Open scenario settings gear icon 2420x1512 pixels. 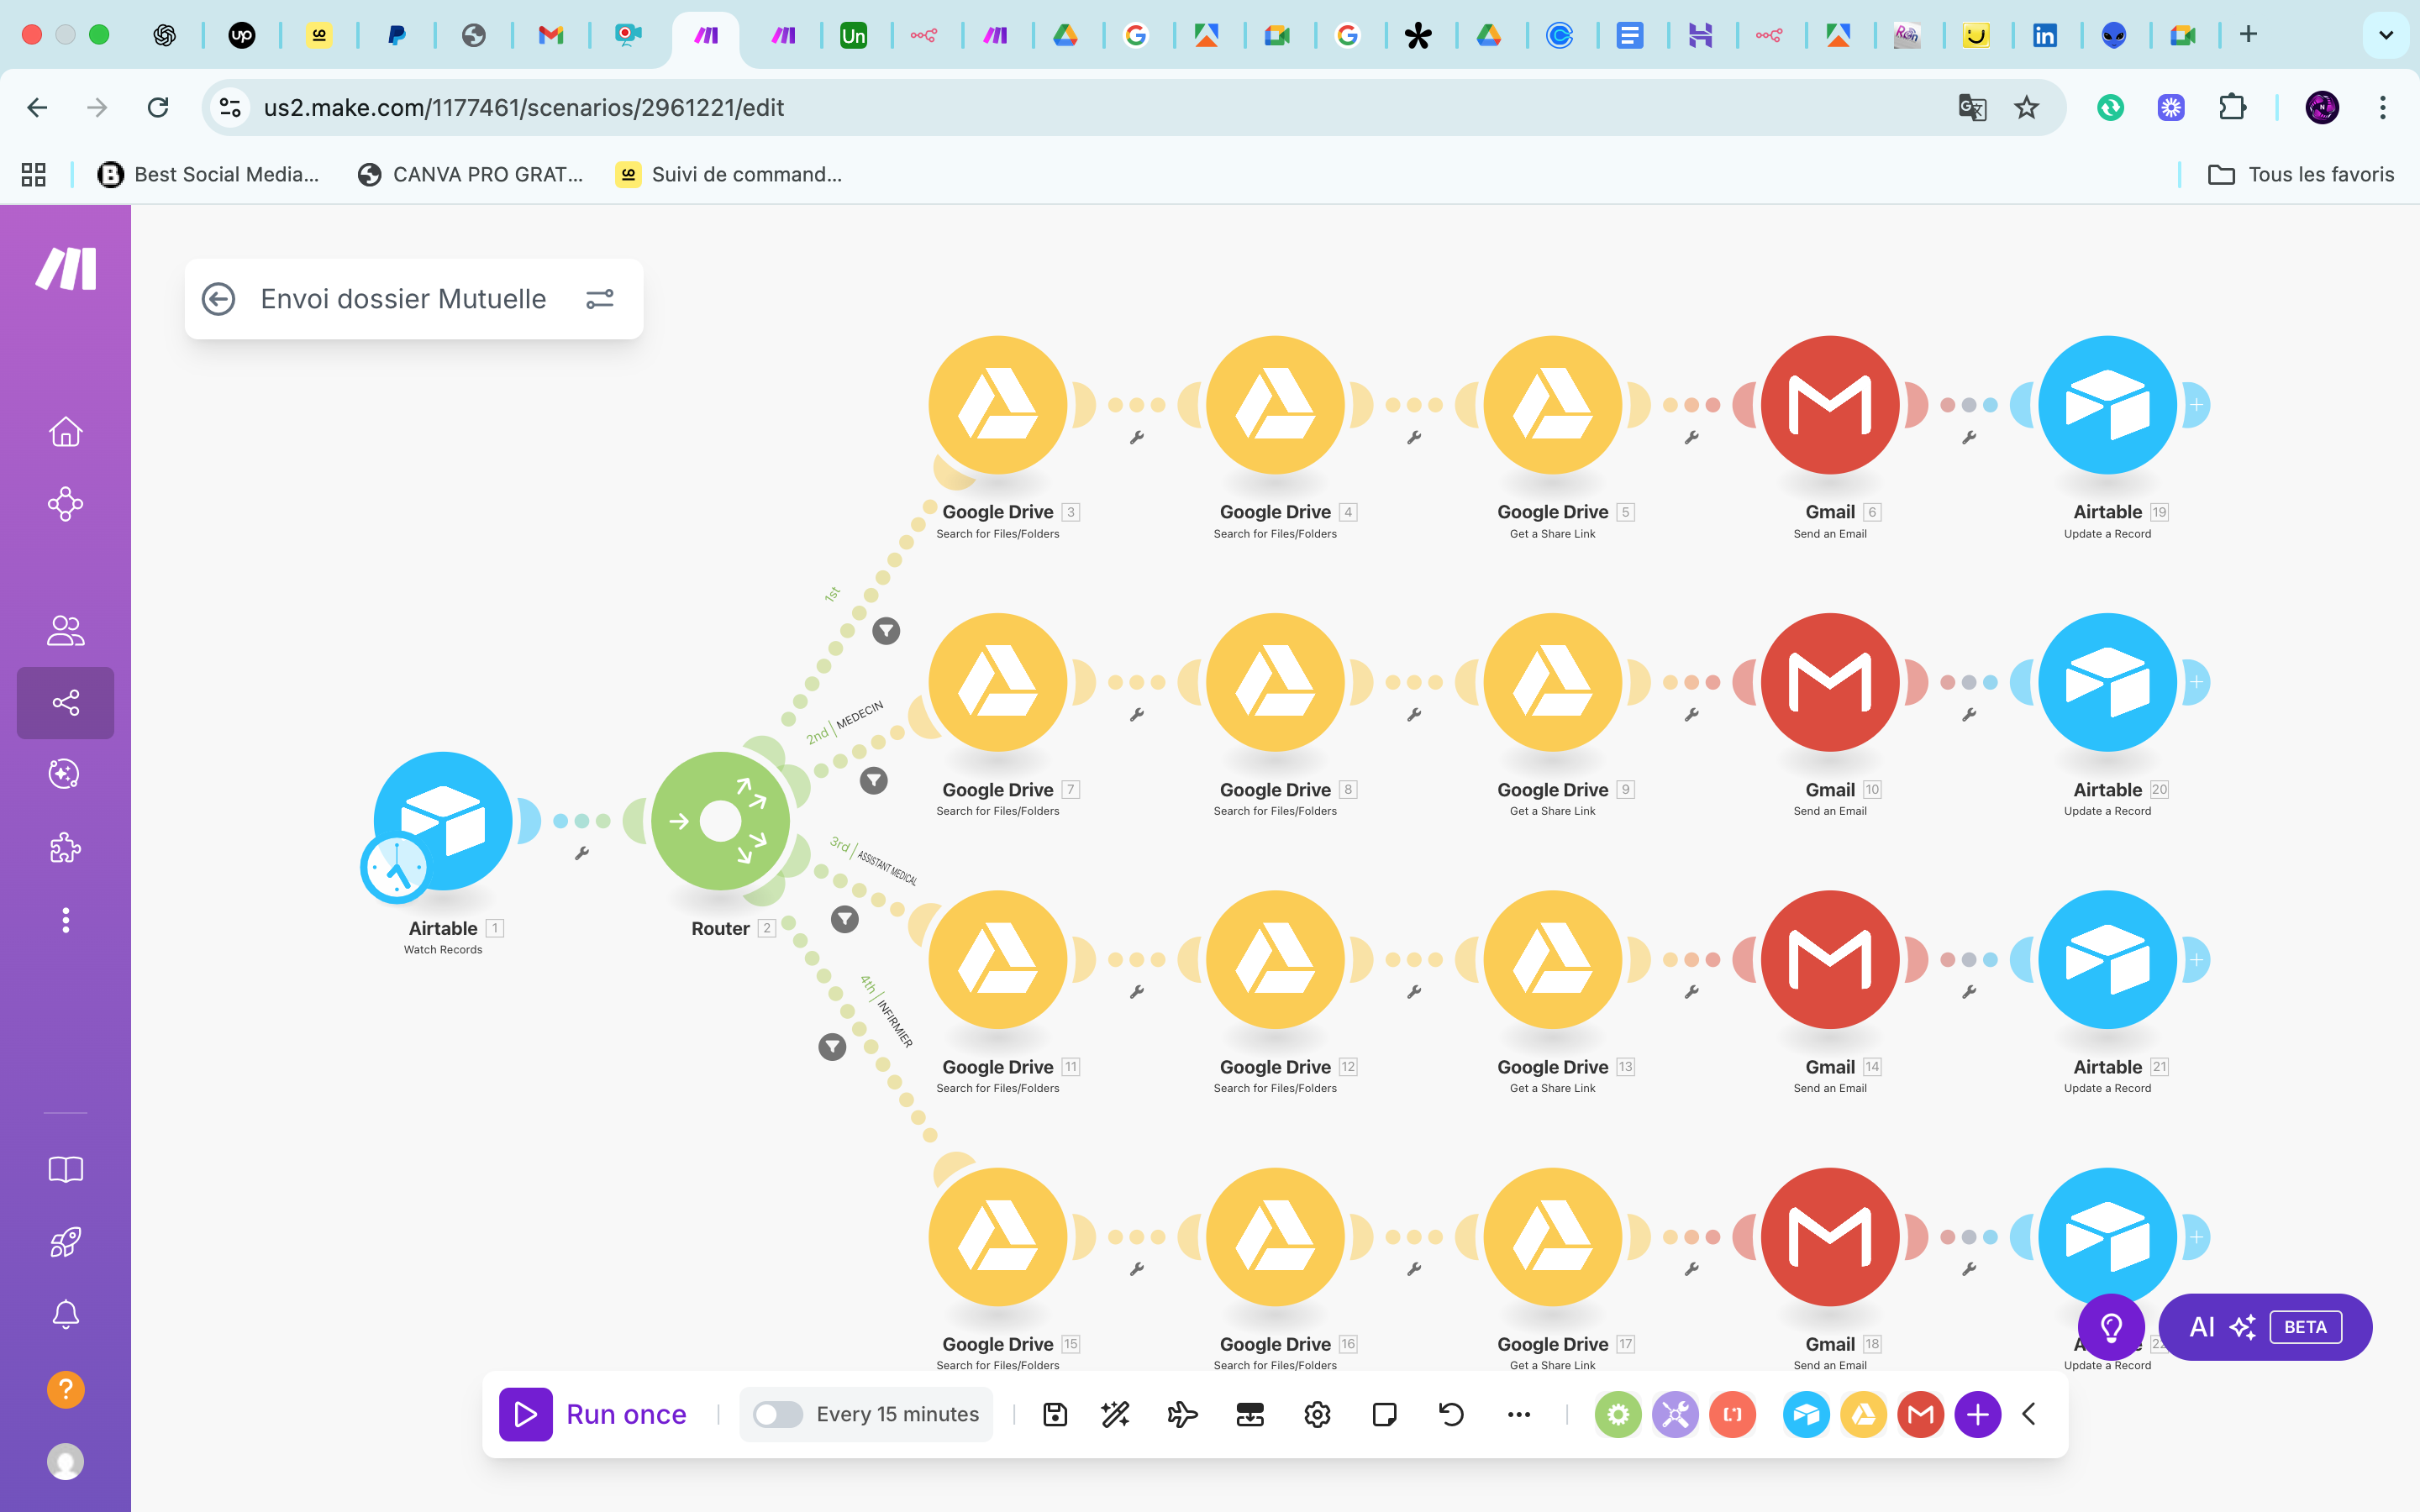[x=1317, y=1414]
